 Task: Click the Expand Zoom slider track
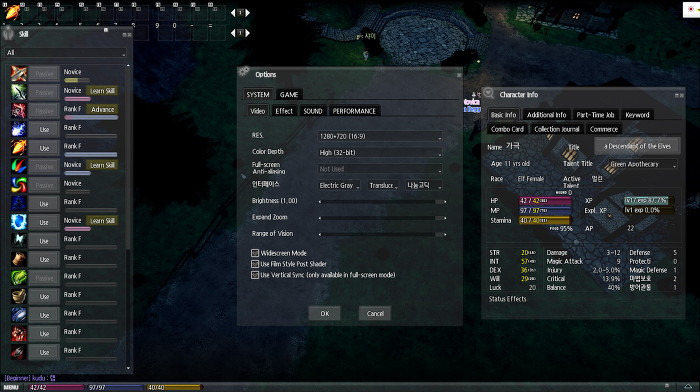coord(382,218)
